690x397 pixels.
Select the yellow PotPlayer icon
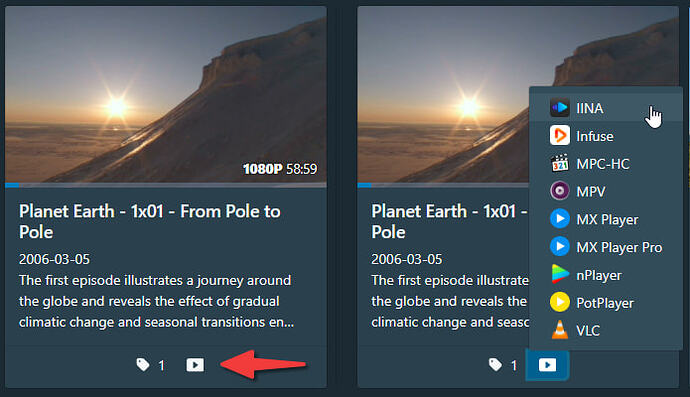(560, 302)
